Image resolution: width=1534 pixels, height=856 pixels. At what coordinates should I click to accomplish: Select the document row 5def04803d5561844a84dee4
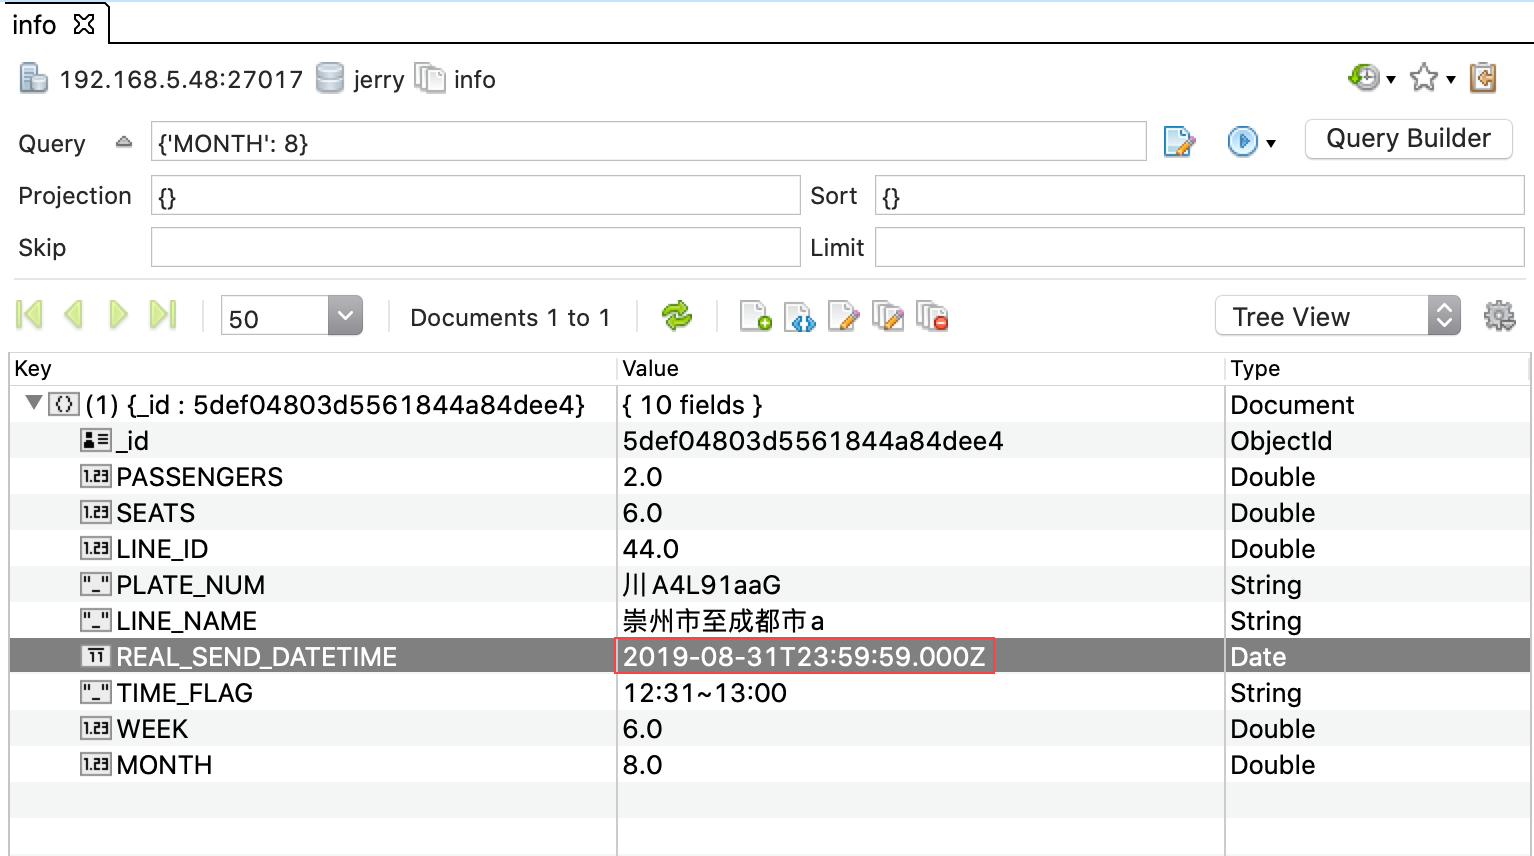(770, 404)
